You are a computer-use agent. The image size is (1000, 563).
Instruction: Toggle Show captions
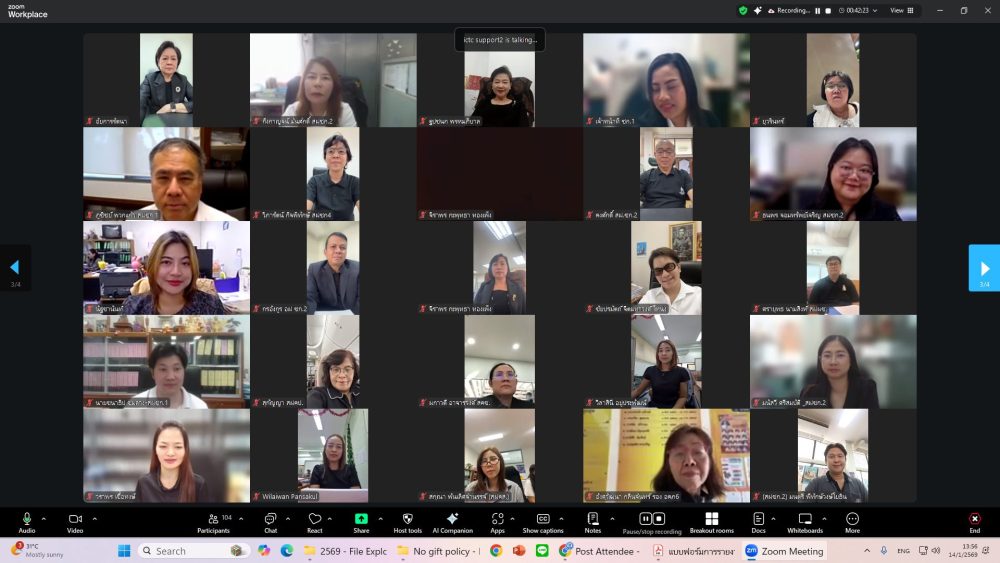[x=543, y=521]
